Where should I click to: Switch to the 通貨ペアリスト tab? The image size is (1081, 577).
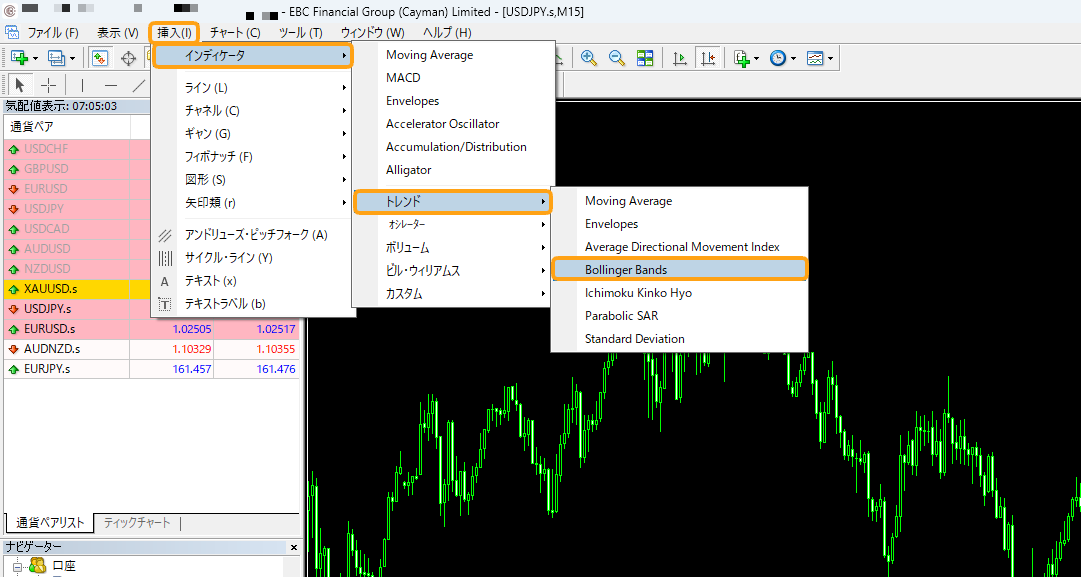click(50, 523)
